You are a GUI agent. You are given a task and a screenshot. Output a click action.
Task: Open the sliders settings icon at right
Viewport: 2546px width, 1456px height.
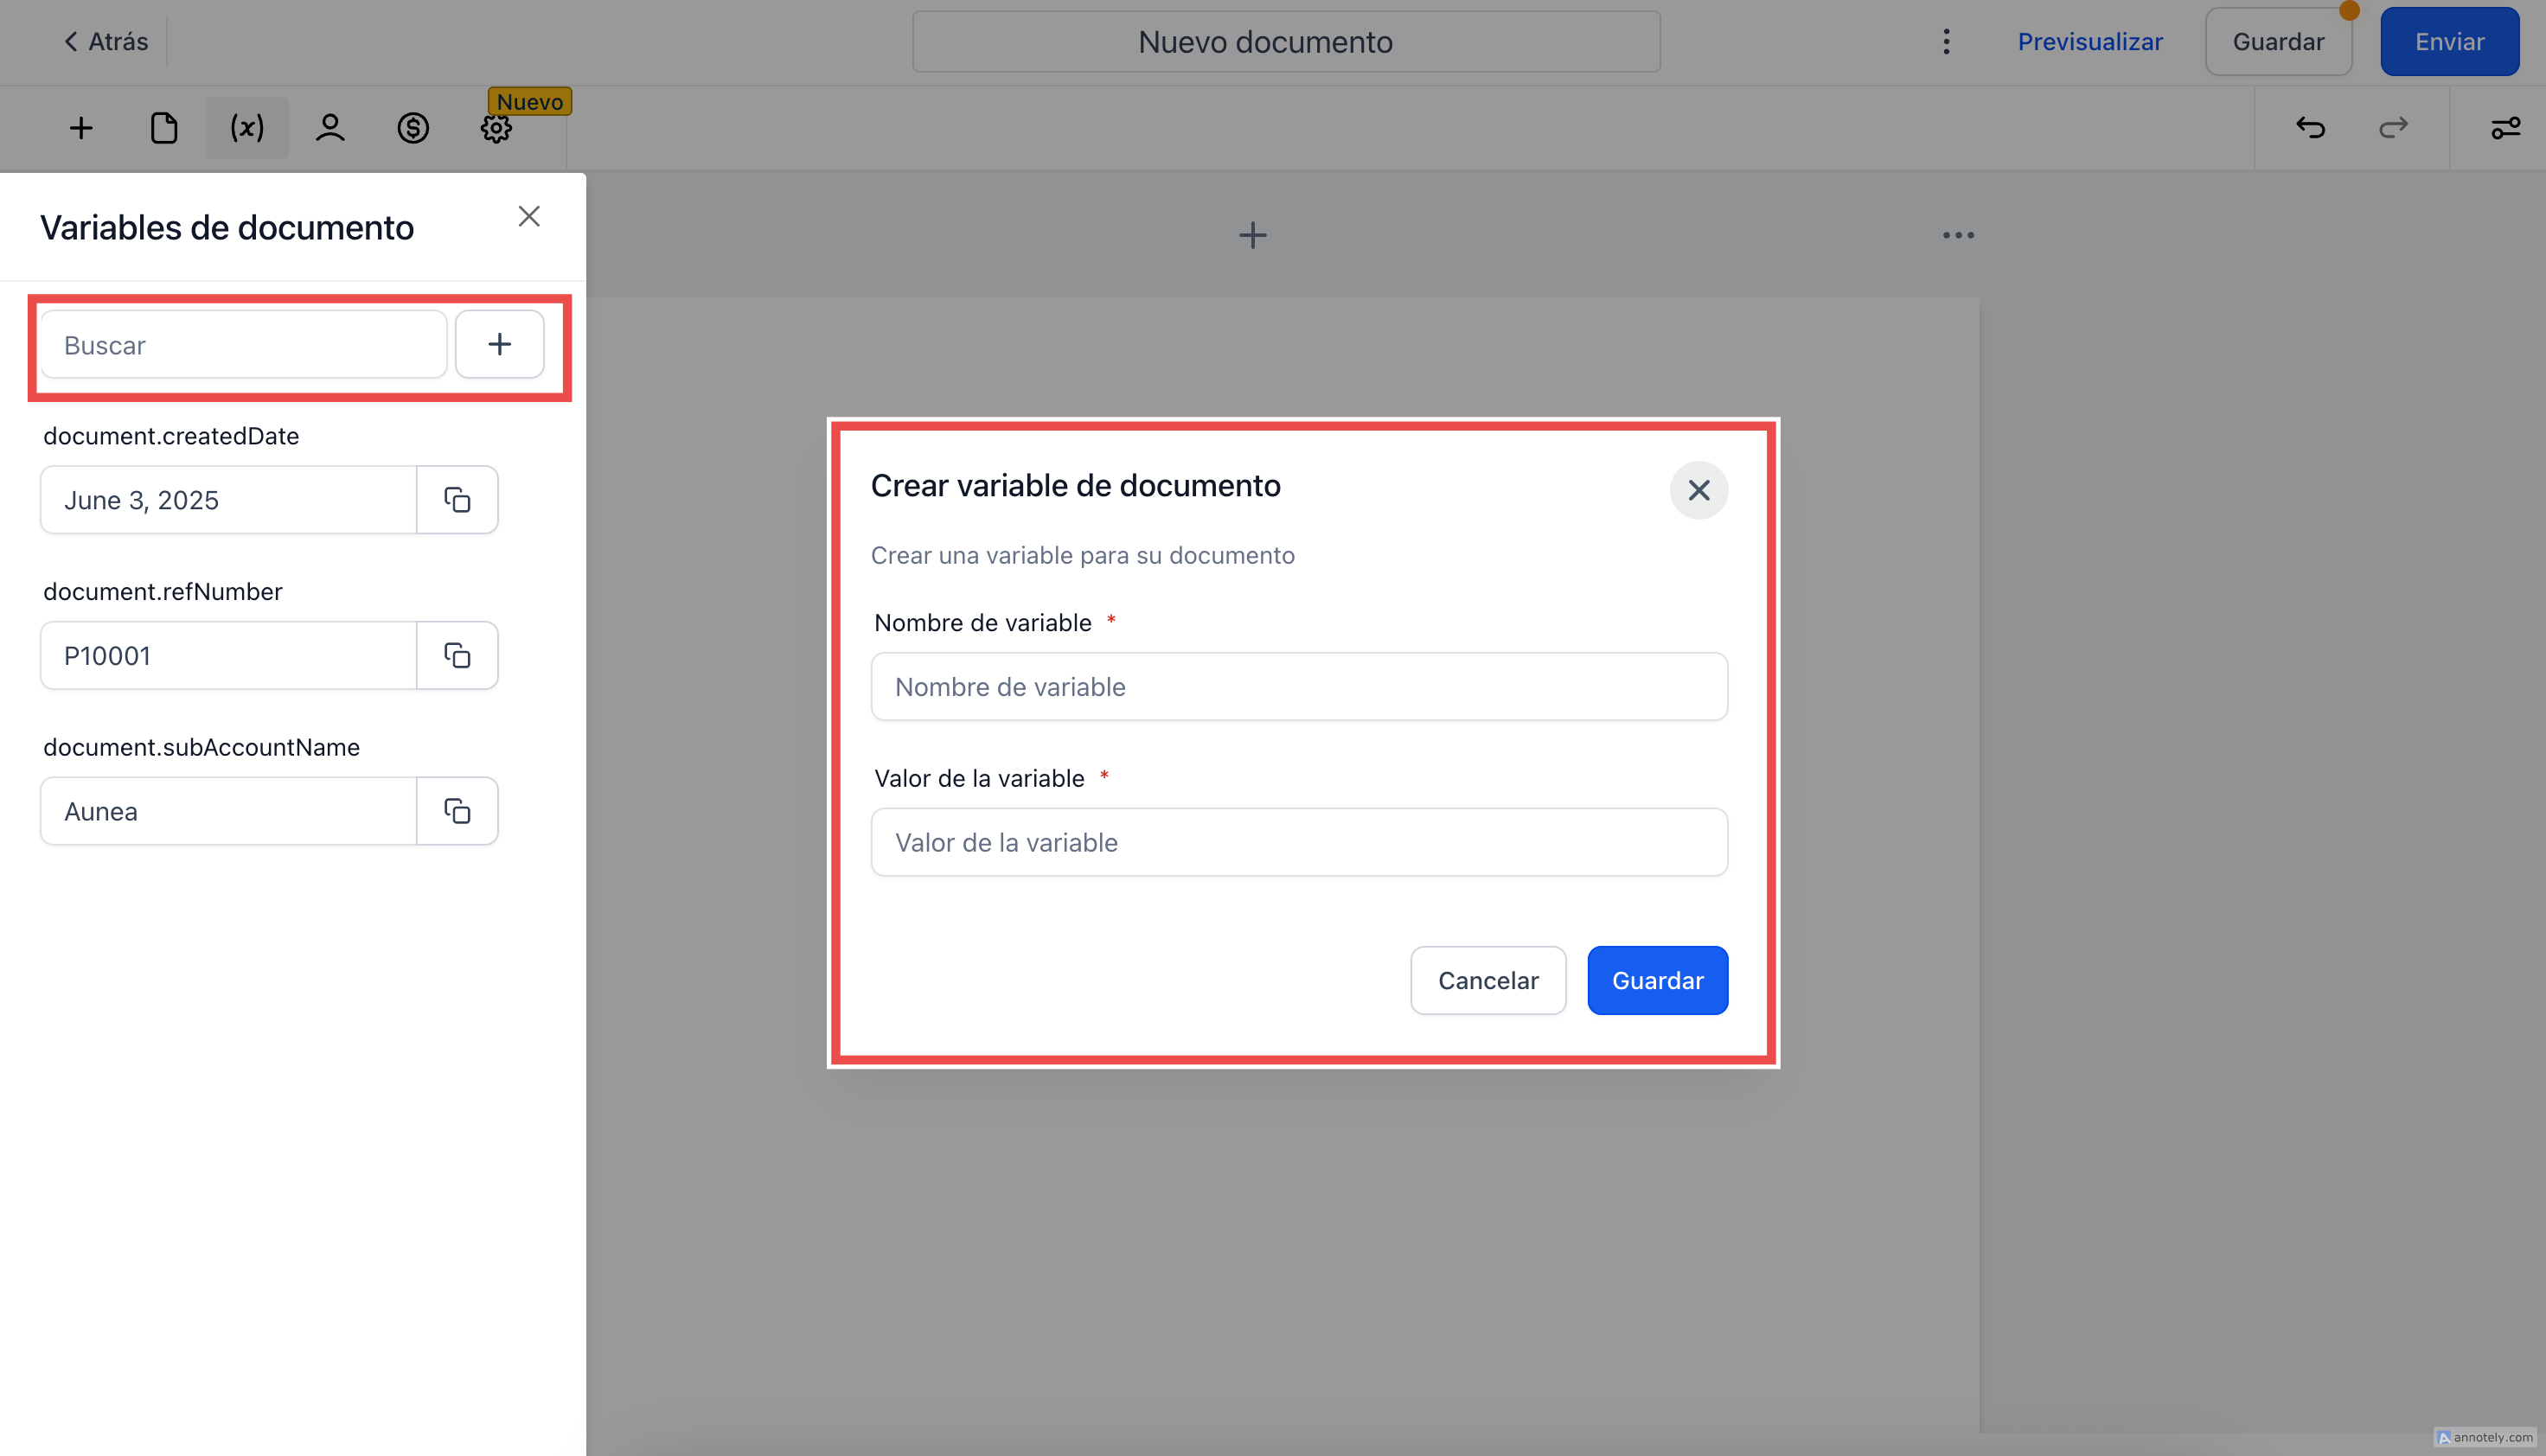click(2505, 128)
